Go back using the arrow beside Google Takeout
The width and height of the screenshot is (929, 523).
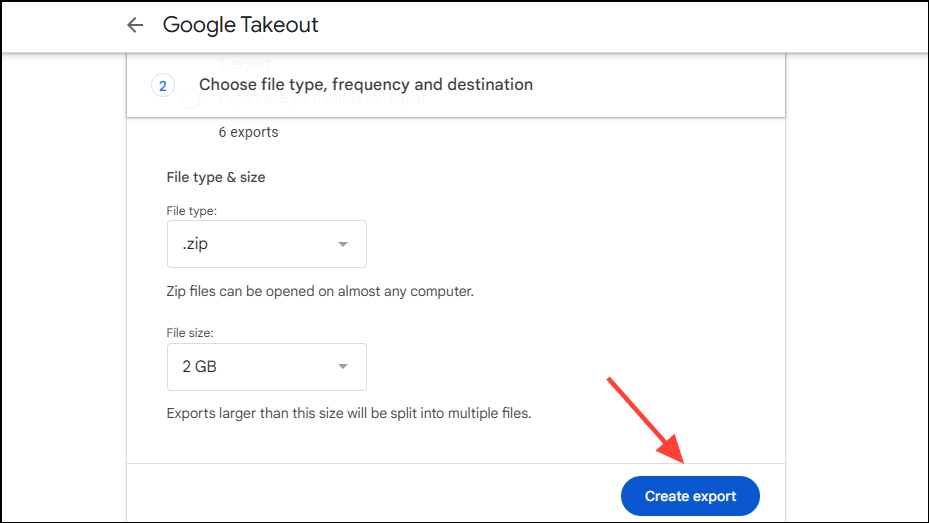[x=135, y=25]
